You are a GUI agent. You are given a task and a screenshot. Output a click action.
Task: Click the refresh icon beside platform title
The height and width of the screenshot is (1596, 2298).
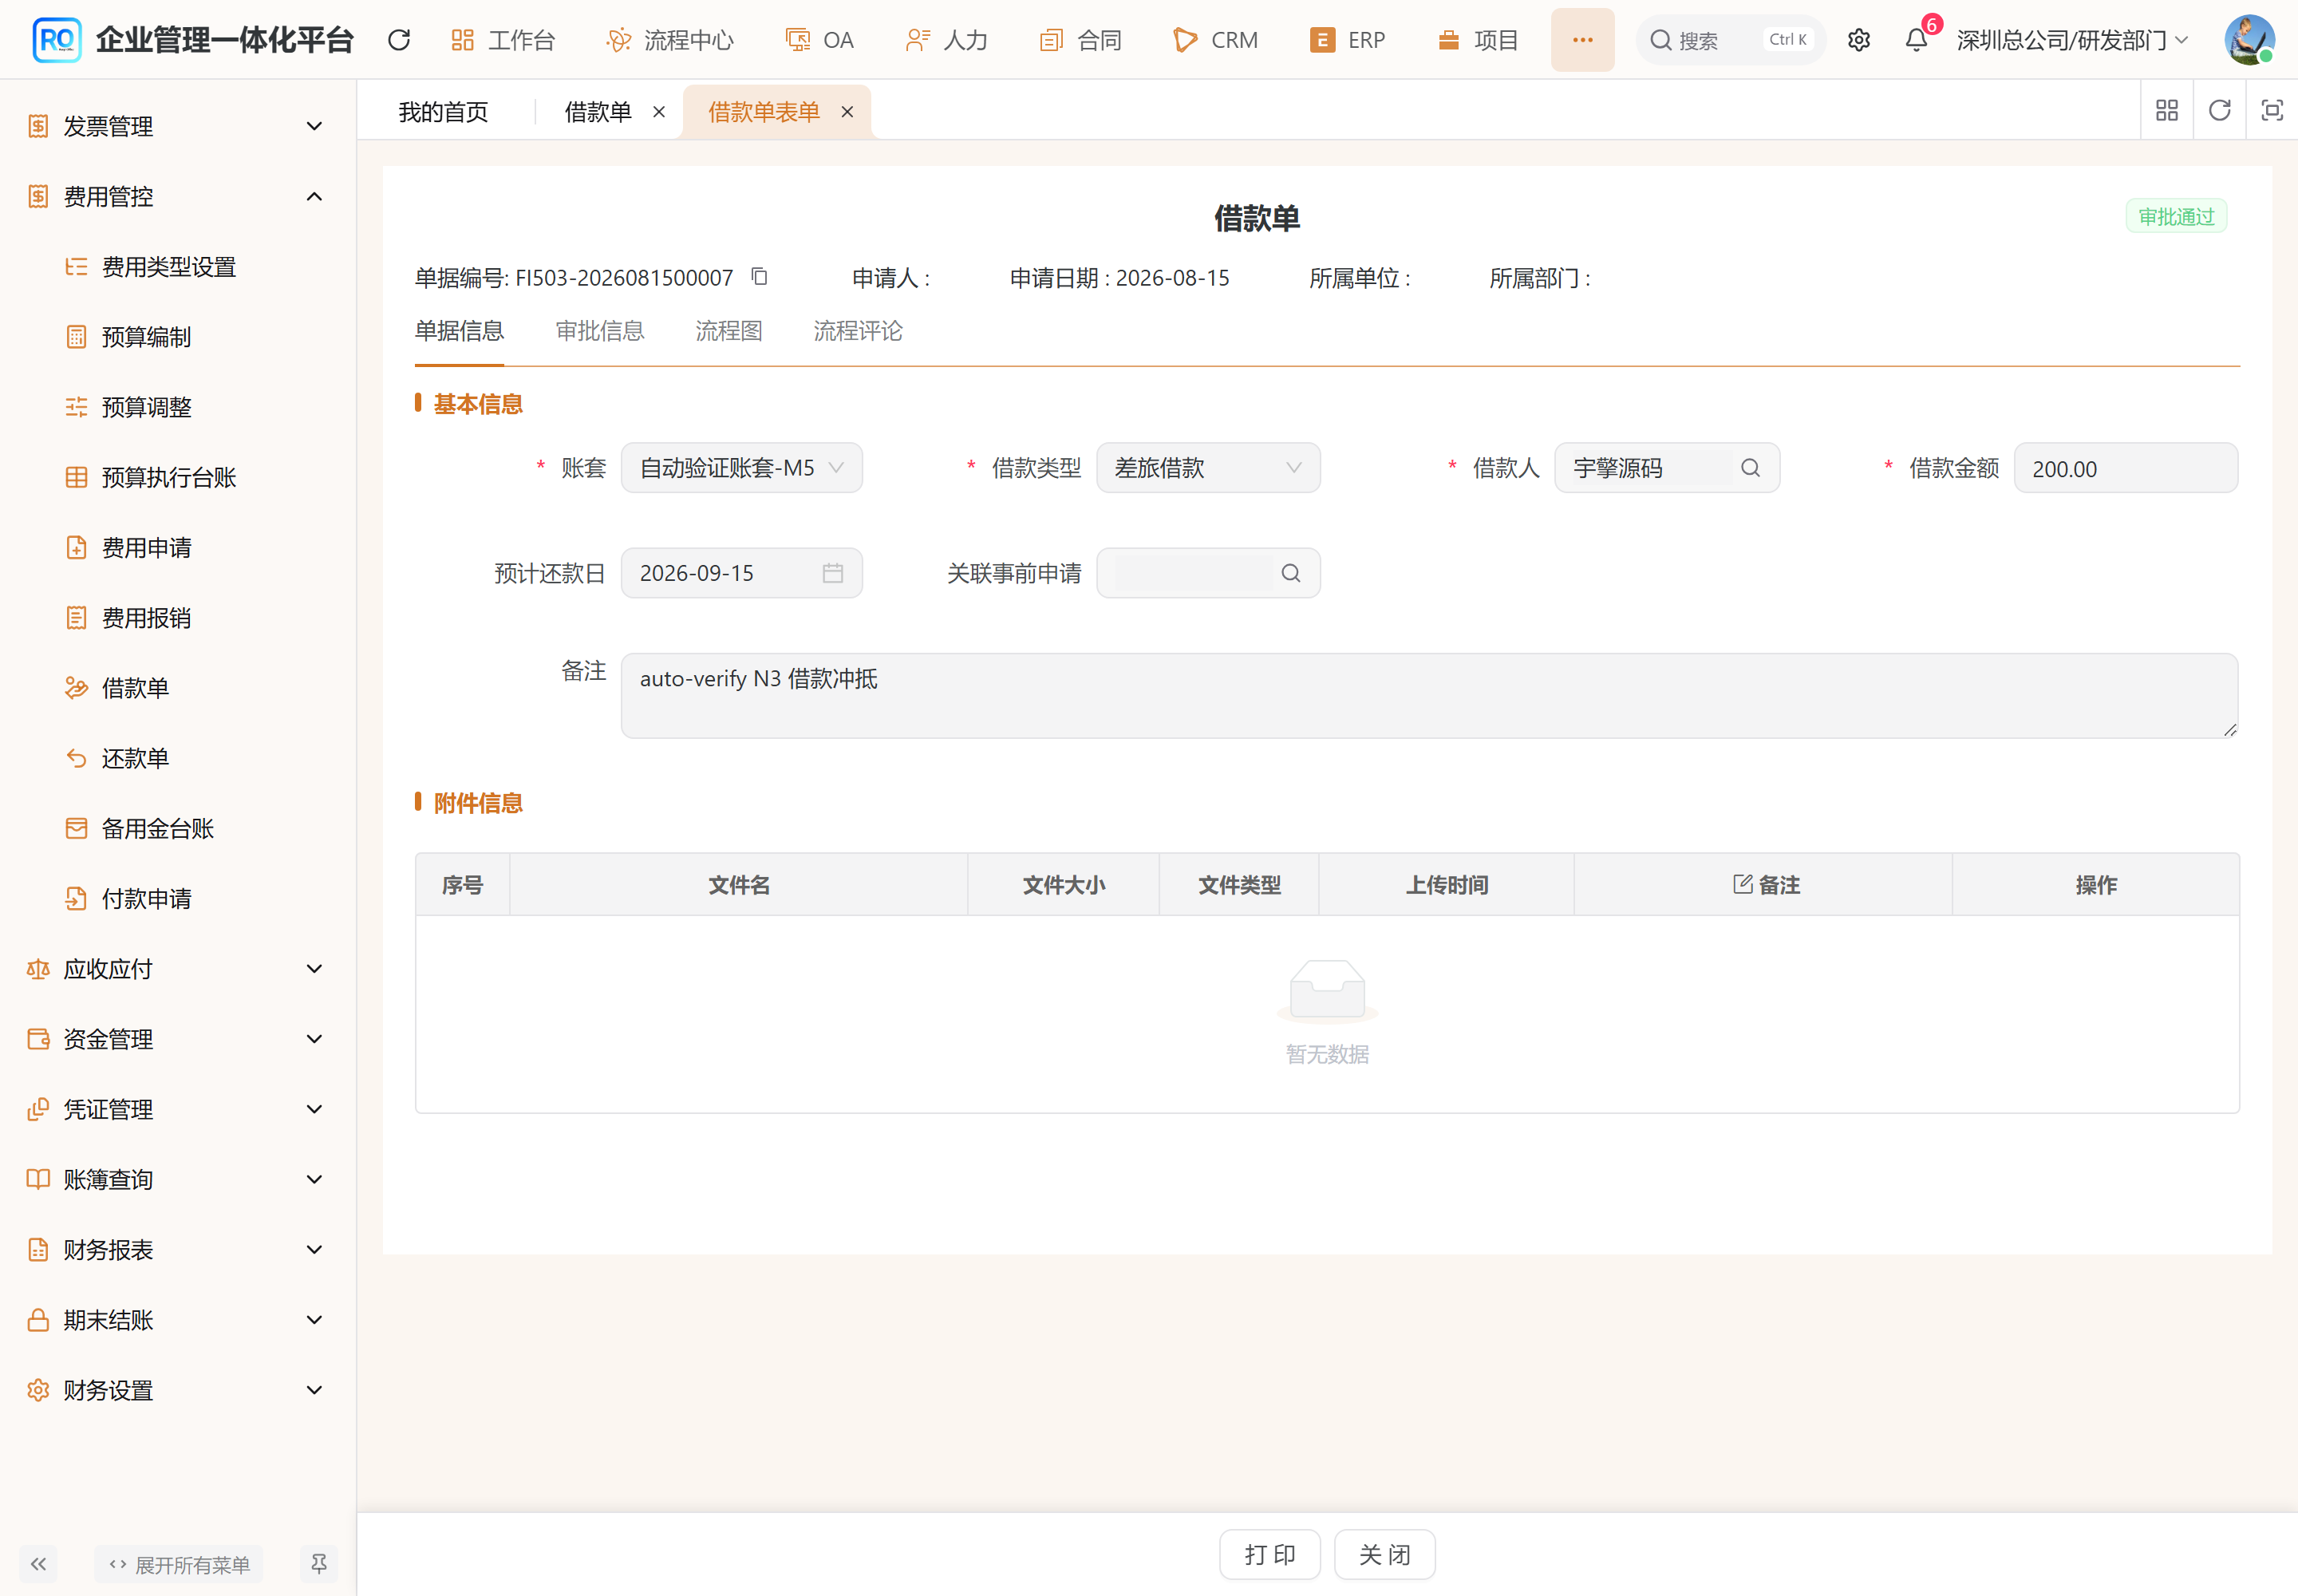[x=399, y=40]
